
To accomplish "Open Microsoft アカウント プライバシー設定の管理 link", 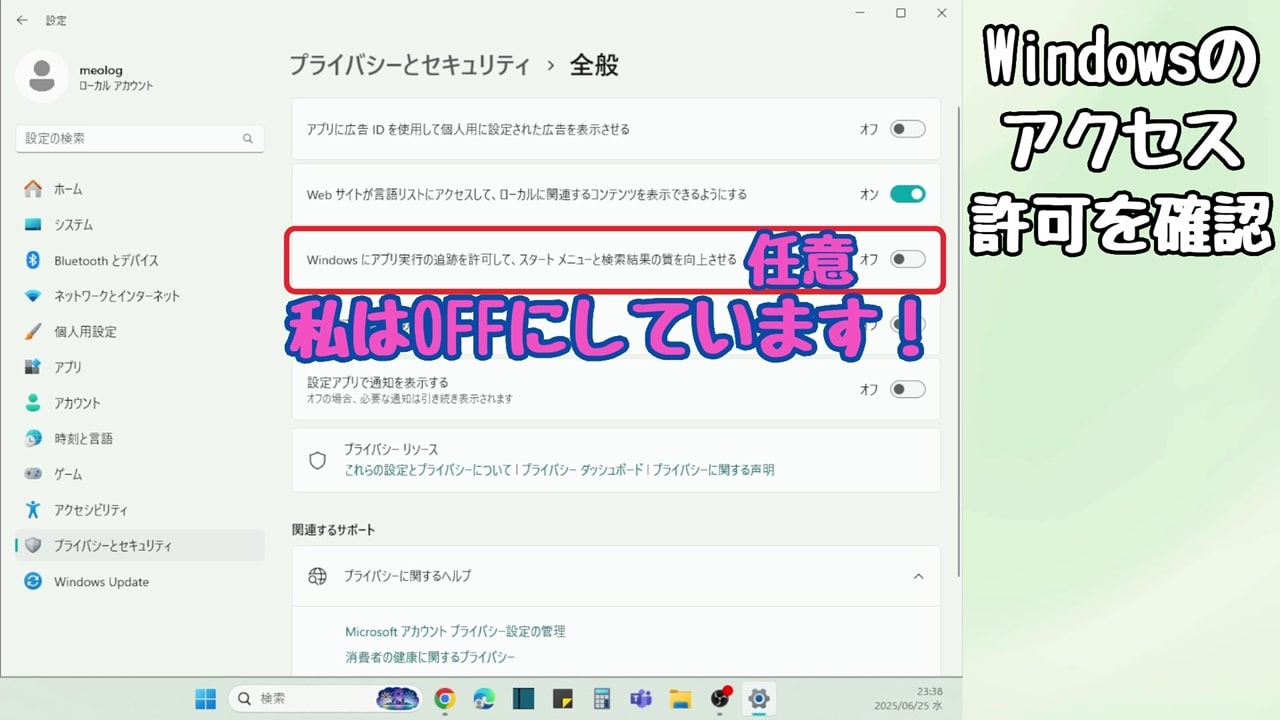I will [455, 632].
